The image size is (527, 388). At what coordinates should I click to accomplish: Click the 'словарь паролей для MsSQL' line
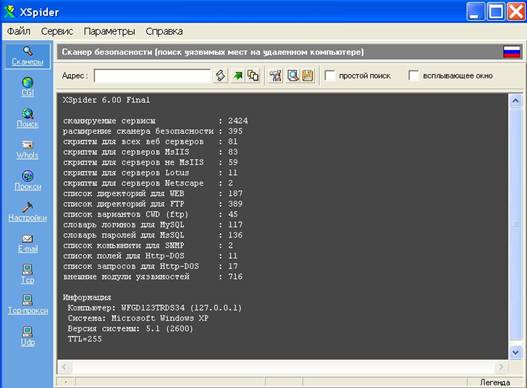point(153,235)
